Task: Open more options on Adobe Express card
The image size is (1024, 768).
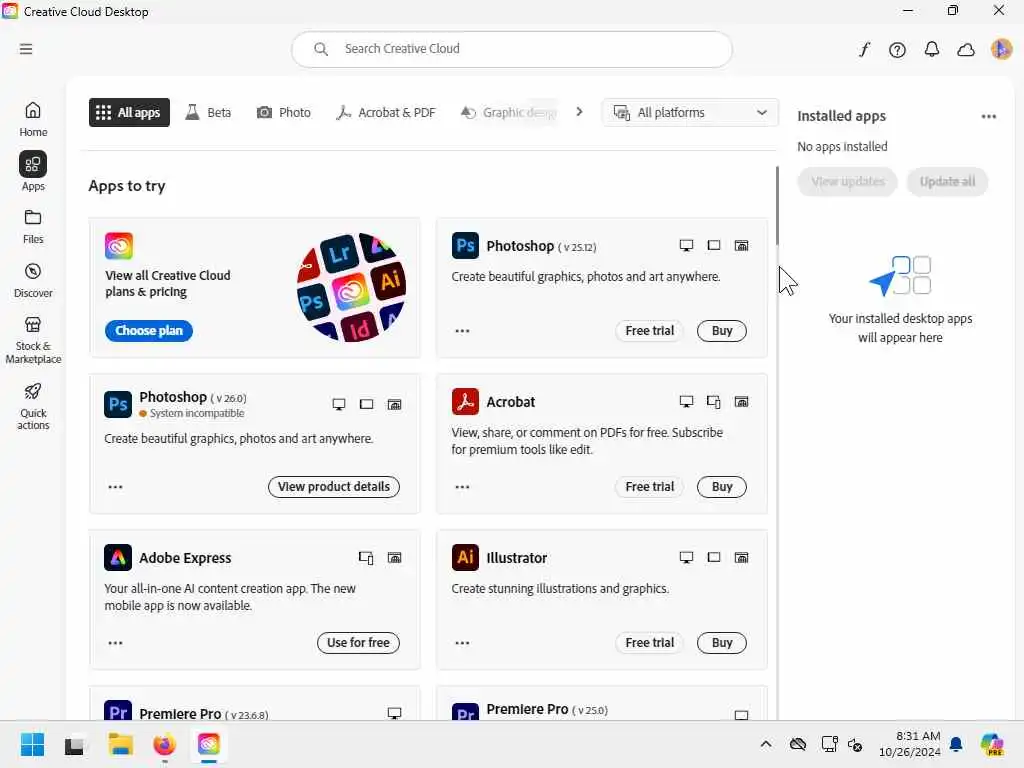Action: pos(116,643)
